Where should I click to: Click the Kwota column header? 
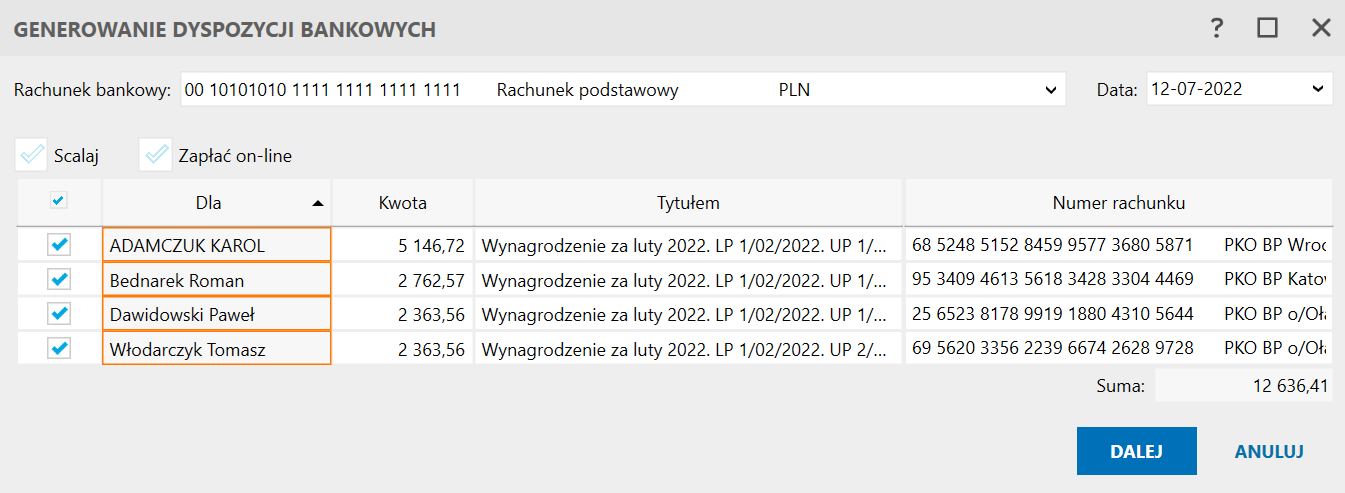click(x=403, y=203)
